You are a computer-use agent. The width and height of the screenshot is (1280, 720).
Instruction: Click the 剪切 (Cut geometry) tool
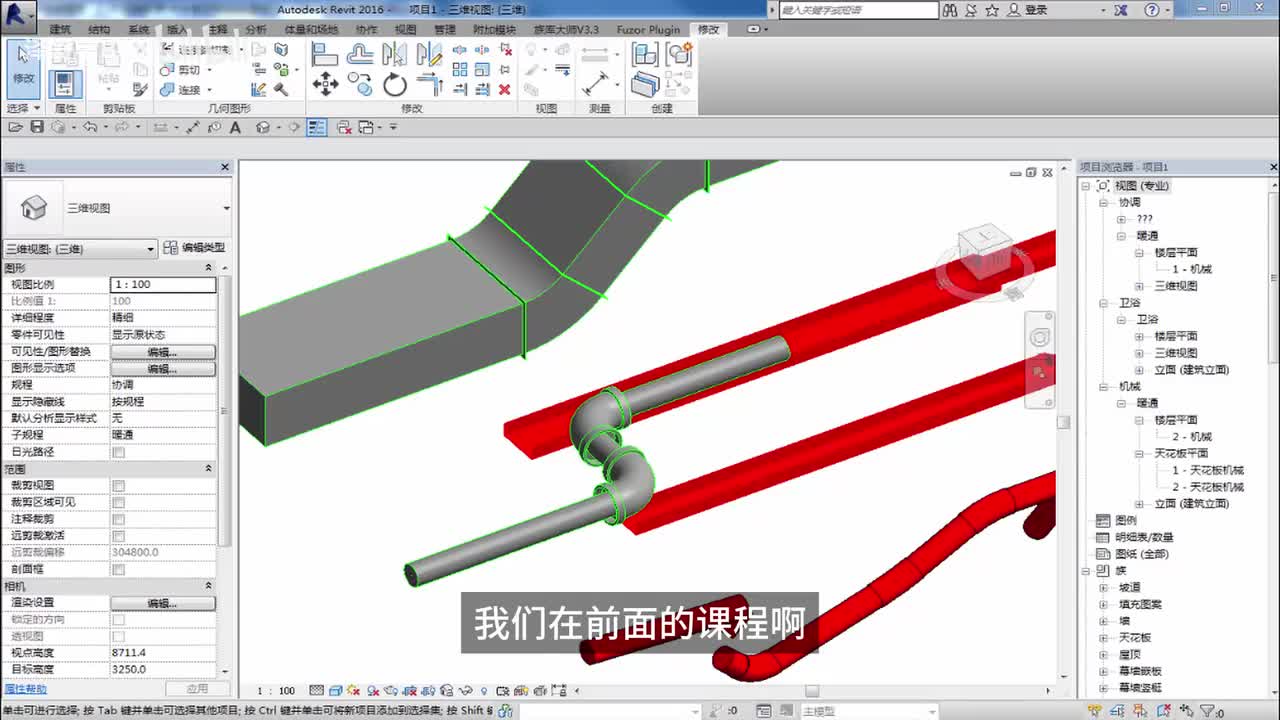click(182, 70)
